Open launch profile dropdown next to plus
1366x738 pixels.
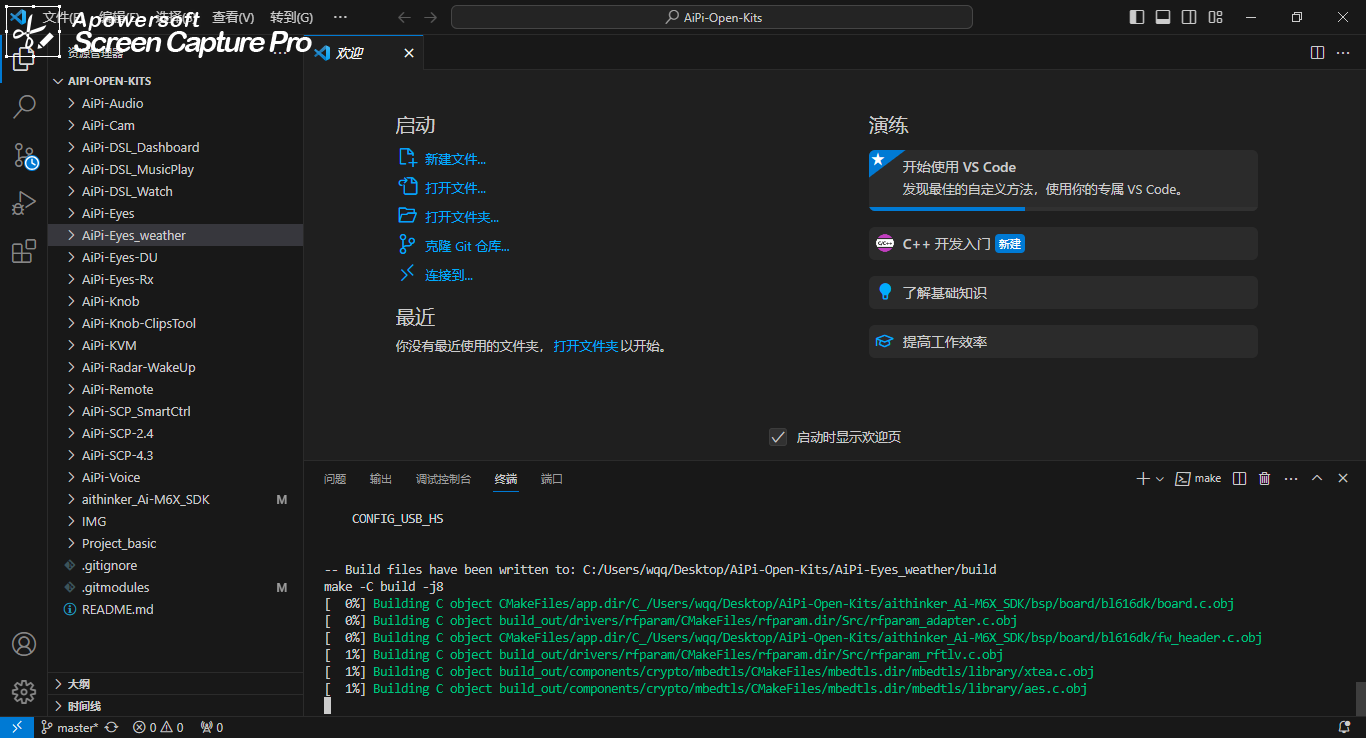point(1160,479)
